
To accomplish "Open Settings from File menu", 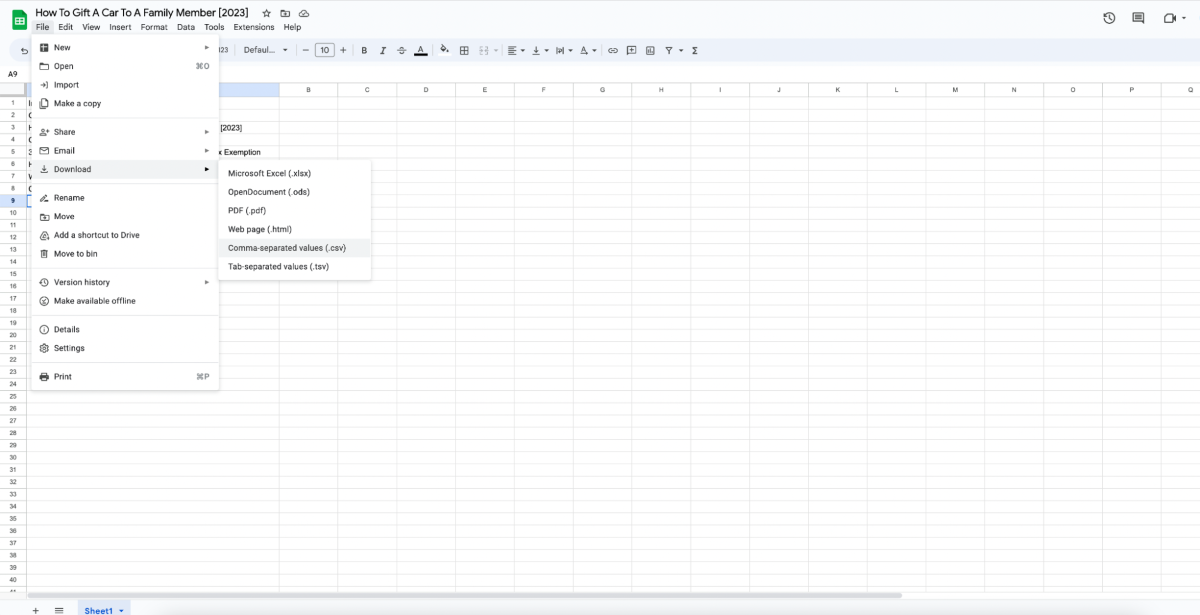I will tap(125, 348).
